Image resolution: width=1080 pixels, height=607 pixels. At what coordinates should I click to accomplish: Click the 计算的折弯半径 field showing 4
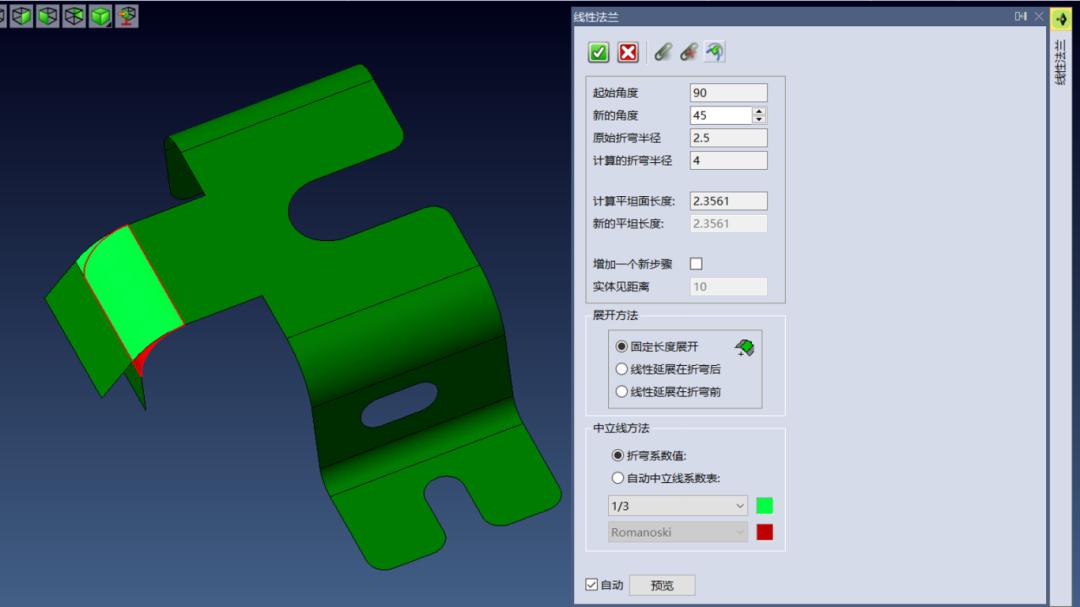click(729, 161)
